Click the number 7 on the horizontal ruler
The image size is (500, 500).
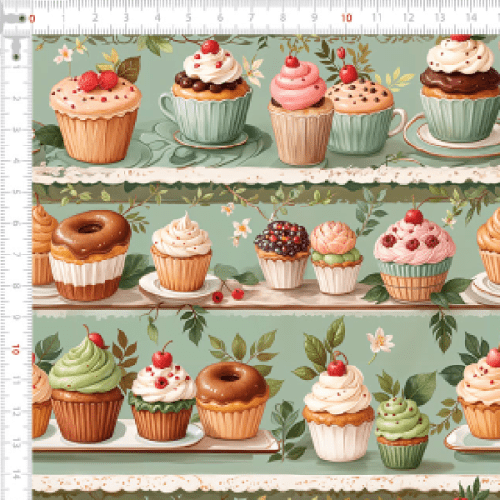pyautogui.click(x=252, y=18)
